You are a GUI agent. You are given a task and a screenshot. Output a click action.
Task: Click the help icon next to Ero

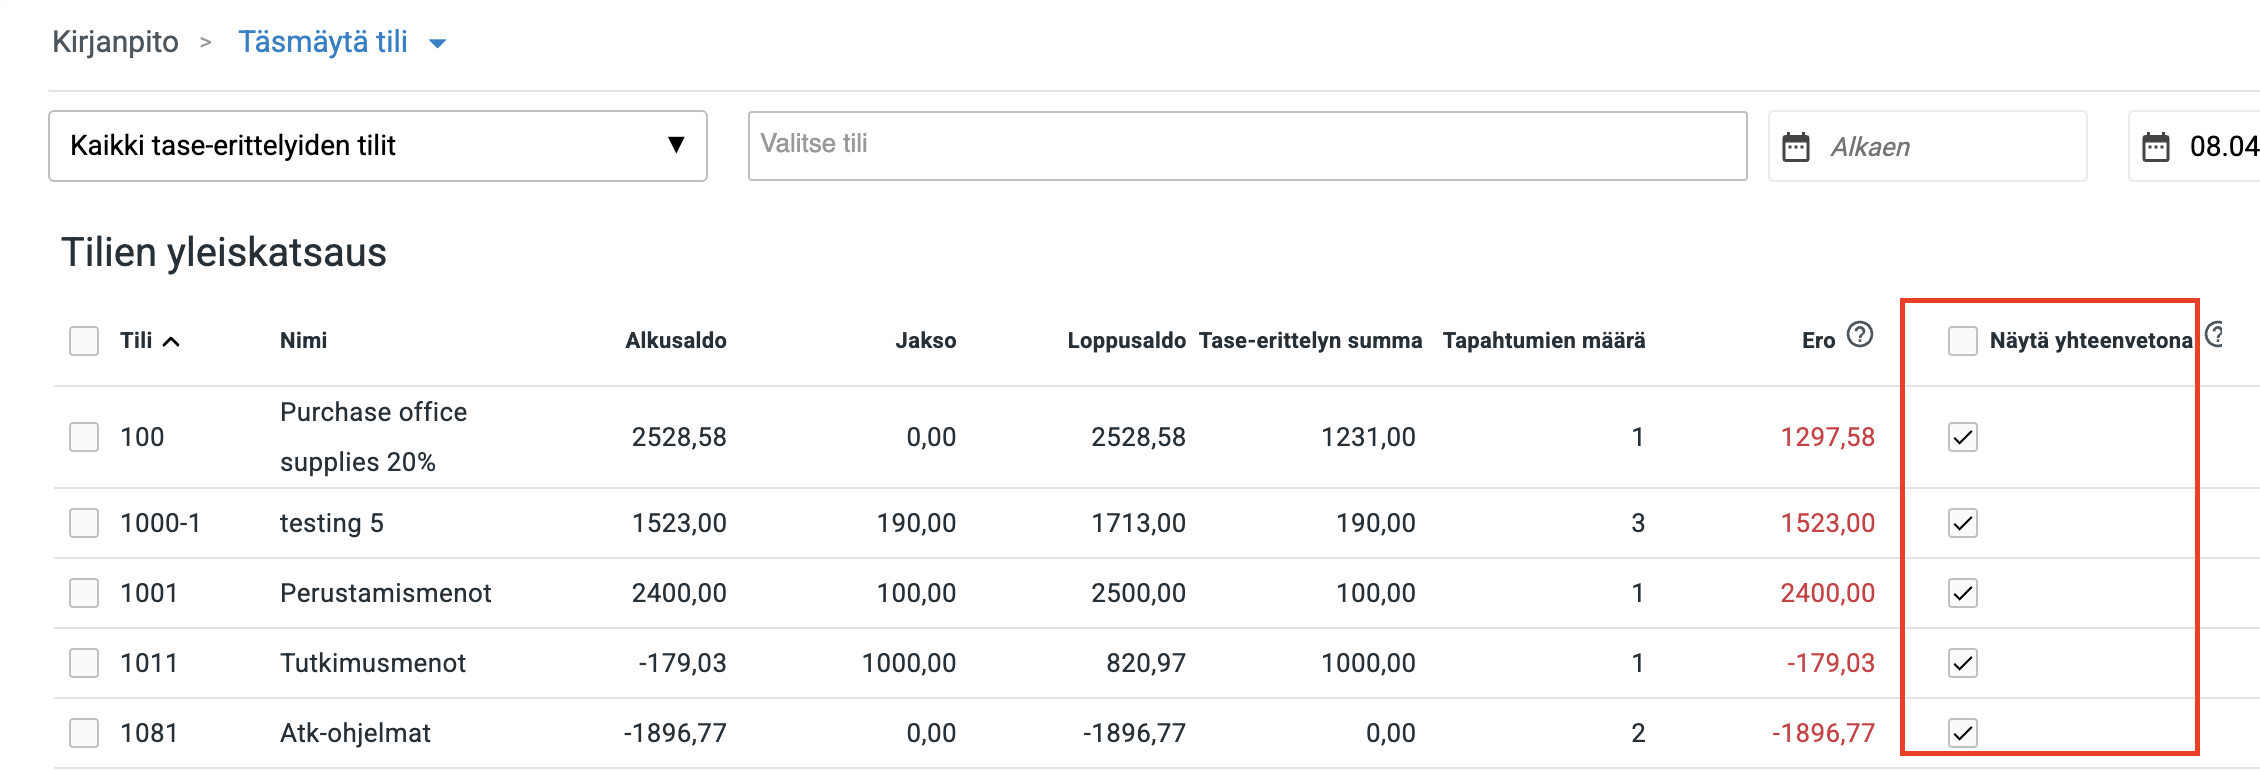pos(1860,335)
